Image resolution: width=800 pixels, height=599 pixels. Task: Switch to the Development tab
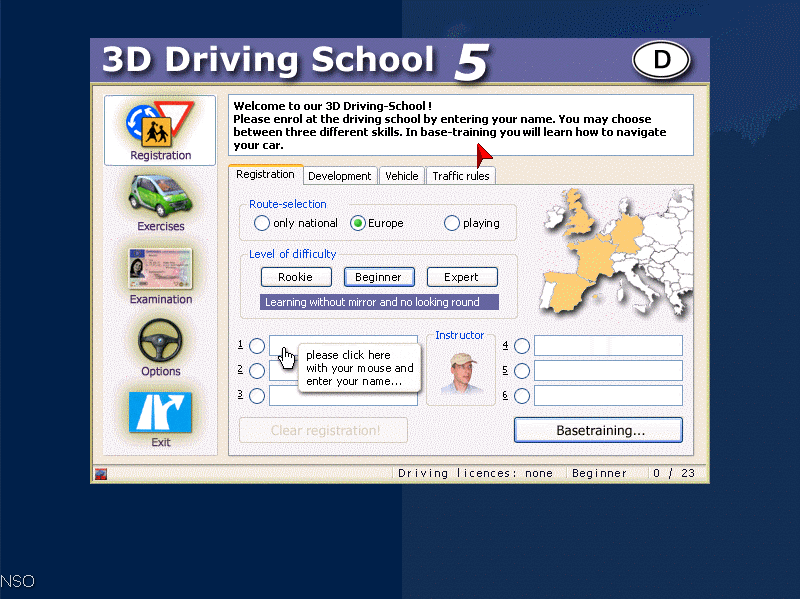click(340, 176)
